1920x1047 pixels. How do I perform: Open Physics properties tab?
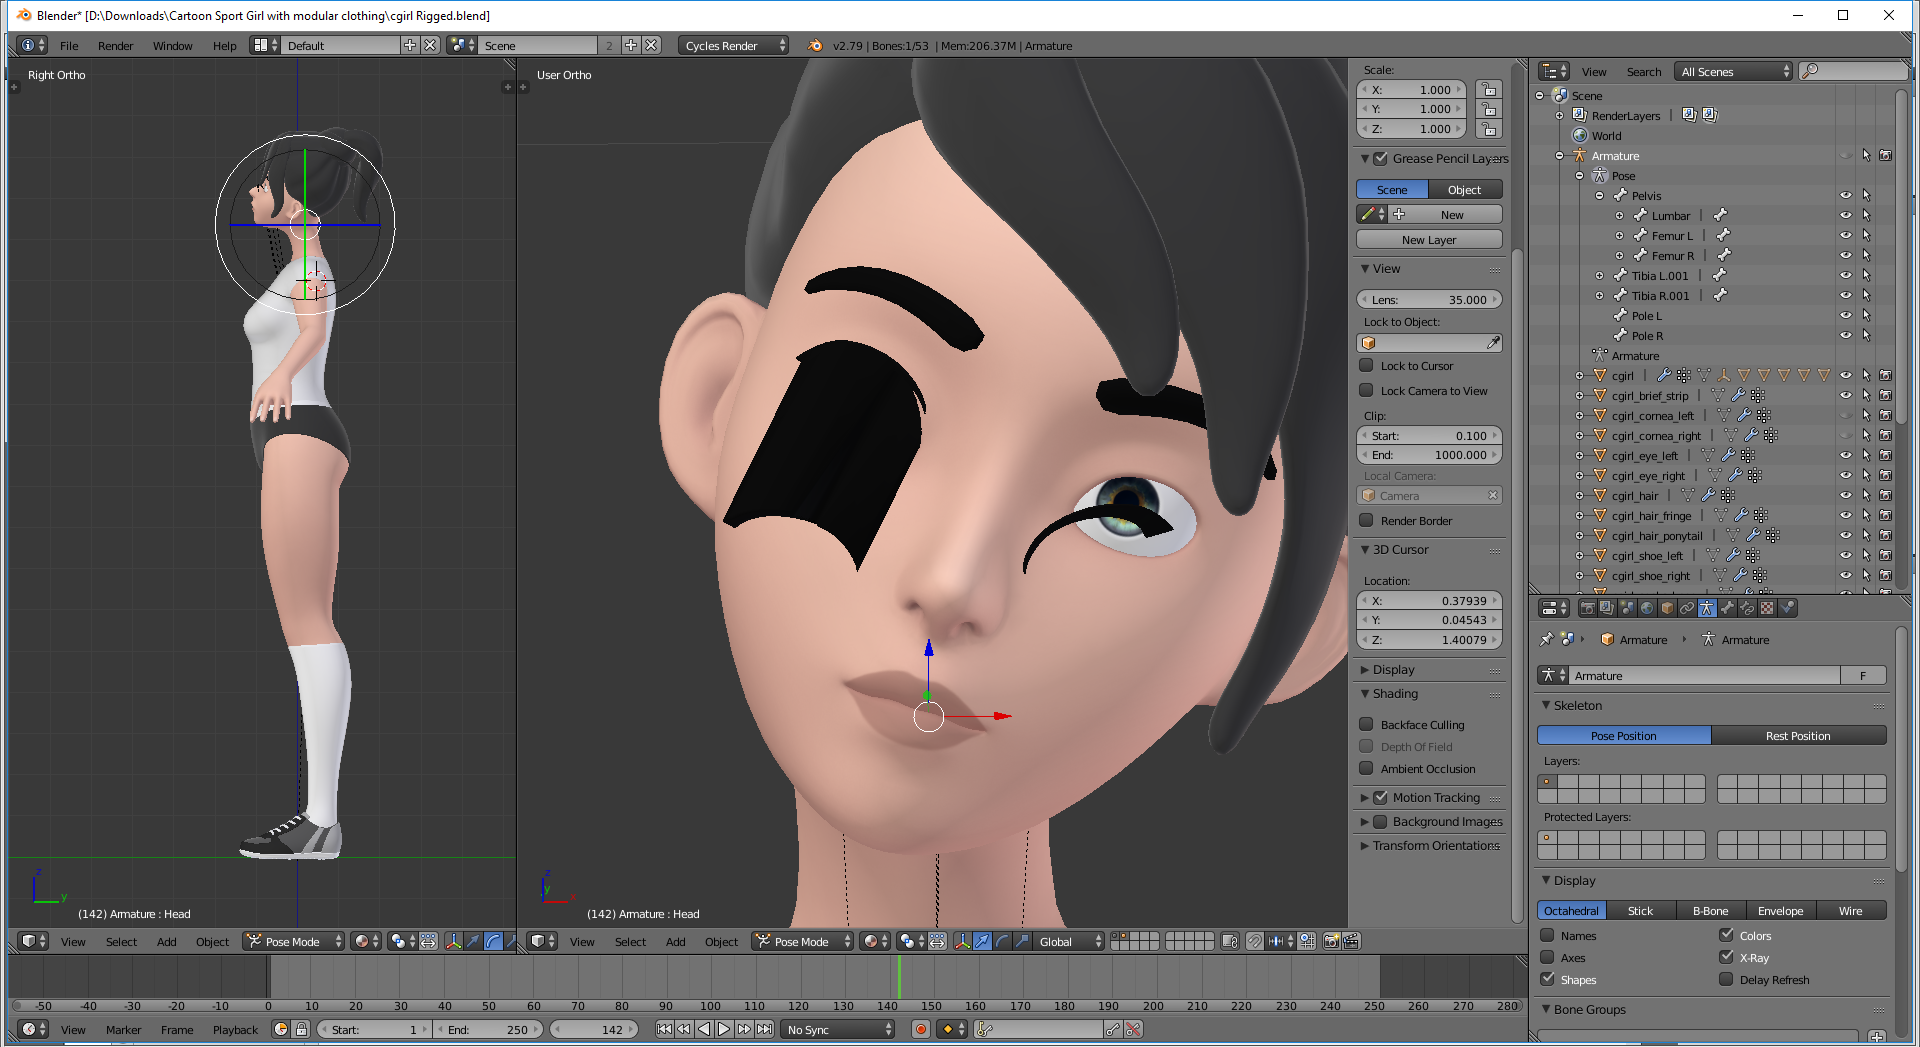[1787, 608]
